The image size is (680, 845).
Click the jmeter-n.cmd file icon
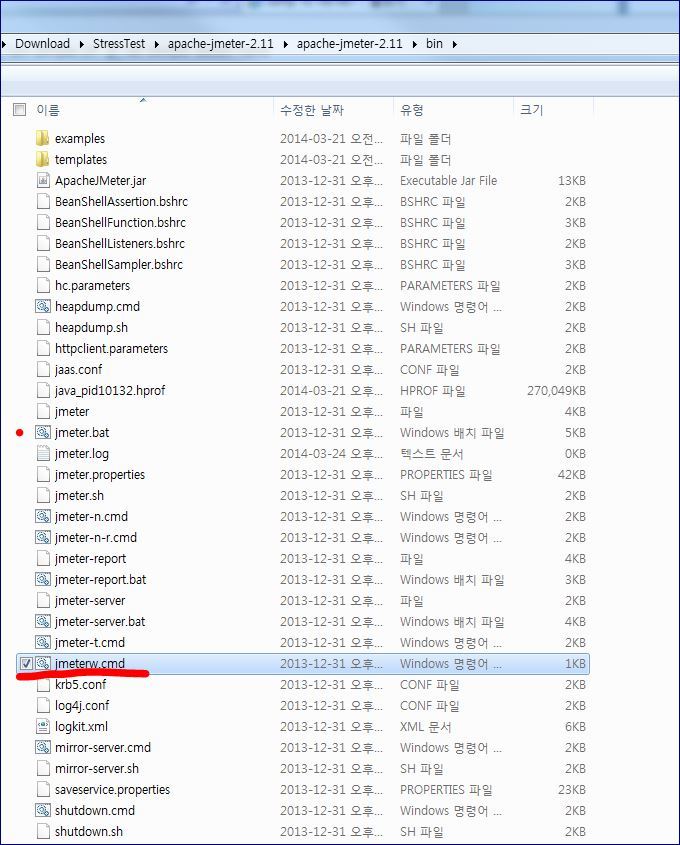click(43, 517)
